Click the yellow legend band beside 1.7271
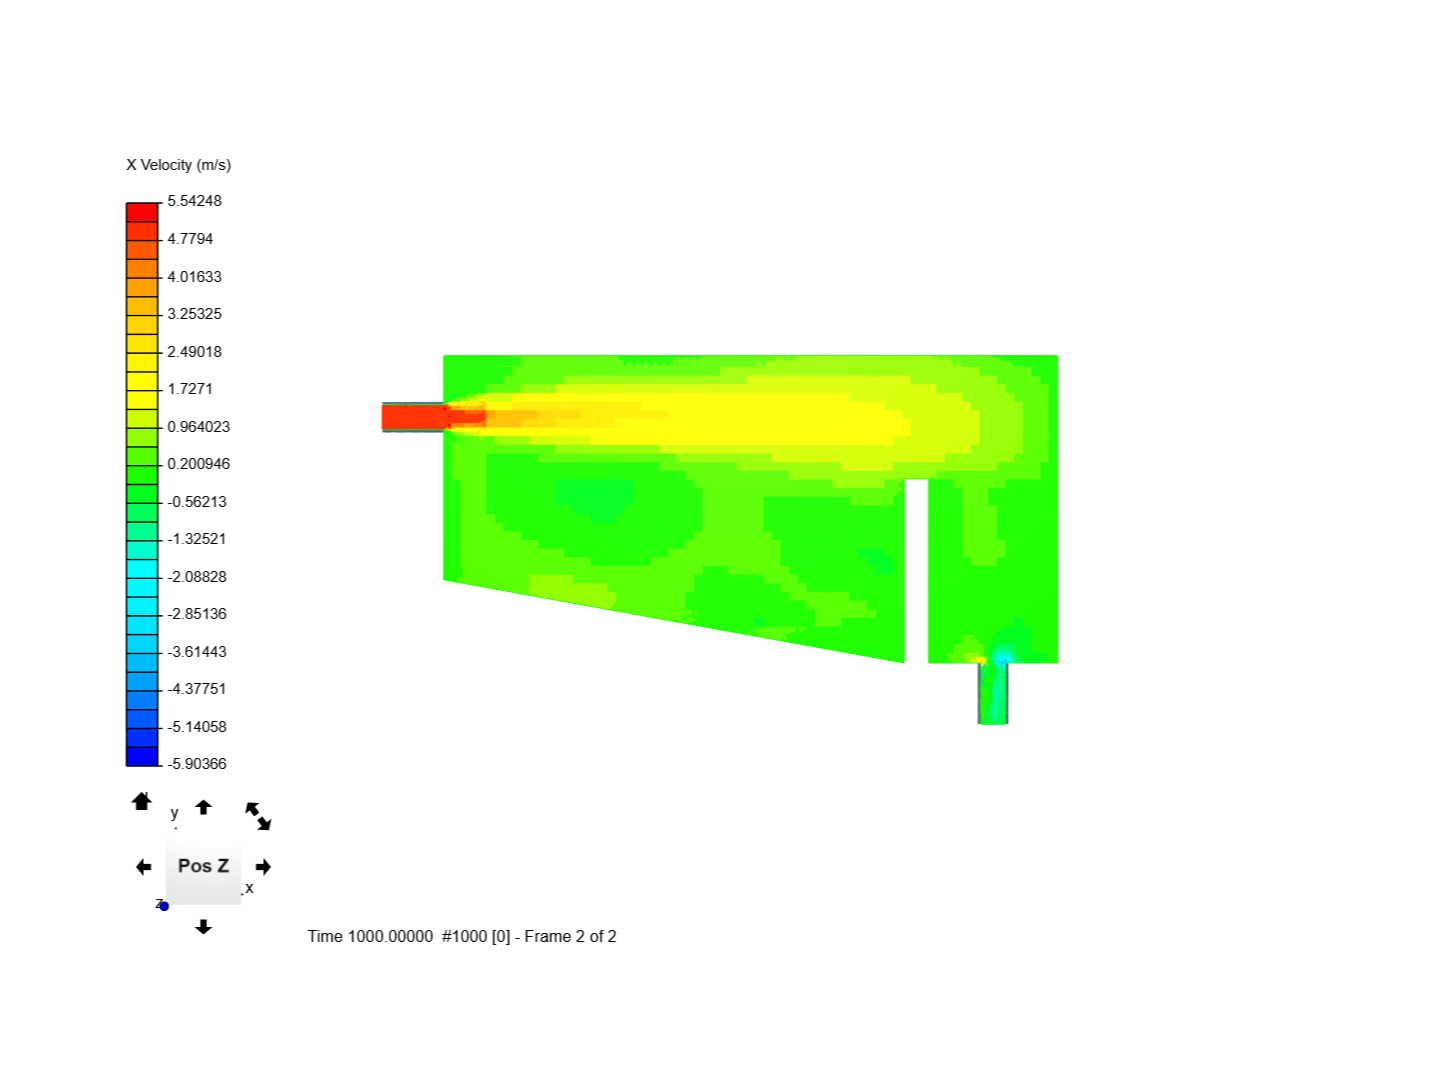The height and width of the screenshot is (1080, 1440). pos(142,390)
